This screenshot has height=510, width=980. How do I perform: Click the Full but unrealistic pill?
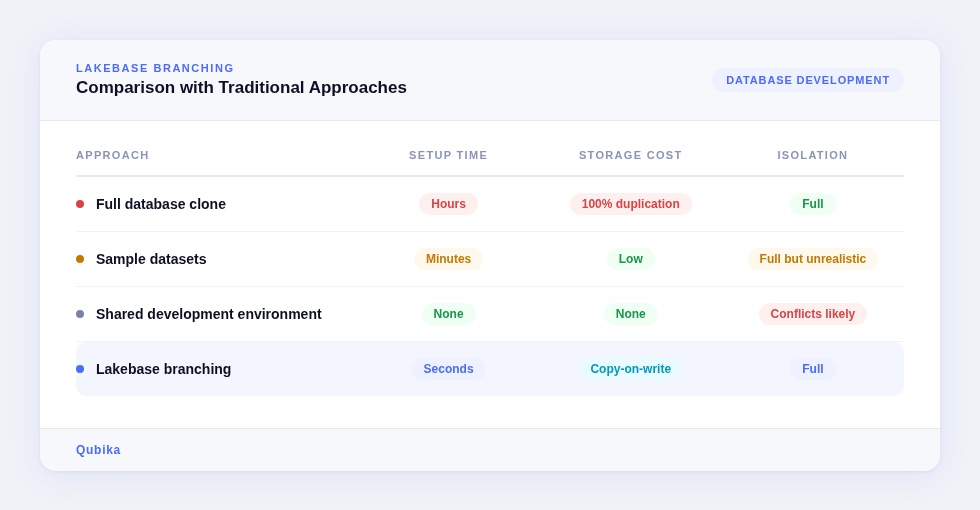(x=812, y=259)
